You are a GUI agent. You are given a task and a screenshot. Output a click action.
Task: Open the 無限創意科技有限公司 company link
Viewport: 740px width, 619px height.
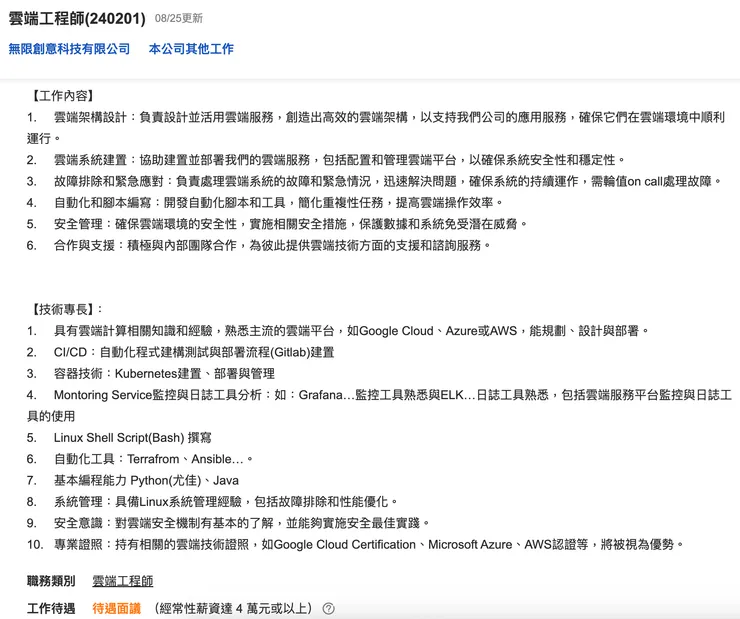pos(69,49)
